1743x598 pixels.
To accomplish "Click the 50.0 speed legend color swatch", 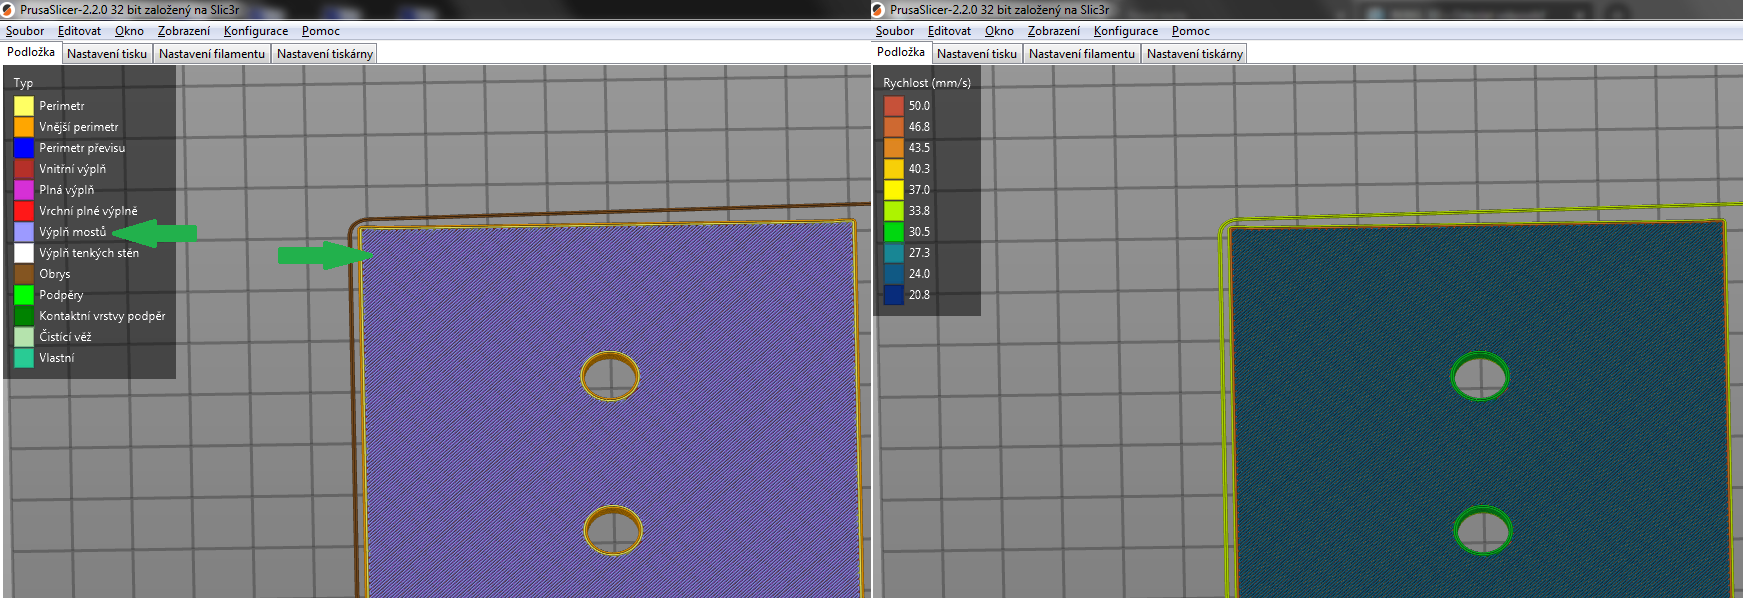I will (x=893, y=106).
